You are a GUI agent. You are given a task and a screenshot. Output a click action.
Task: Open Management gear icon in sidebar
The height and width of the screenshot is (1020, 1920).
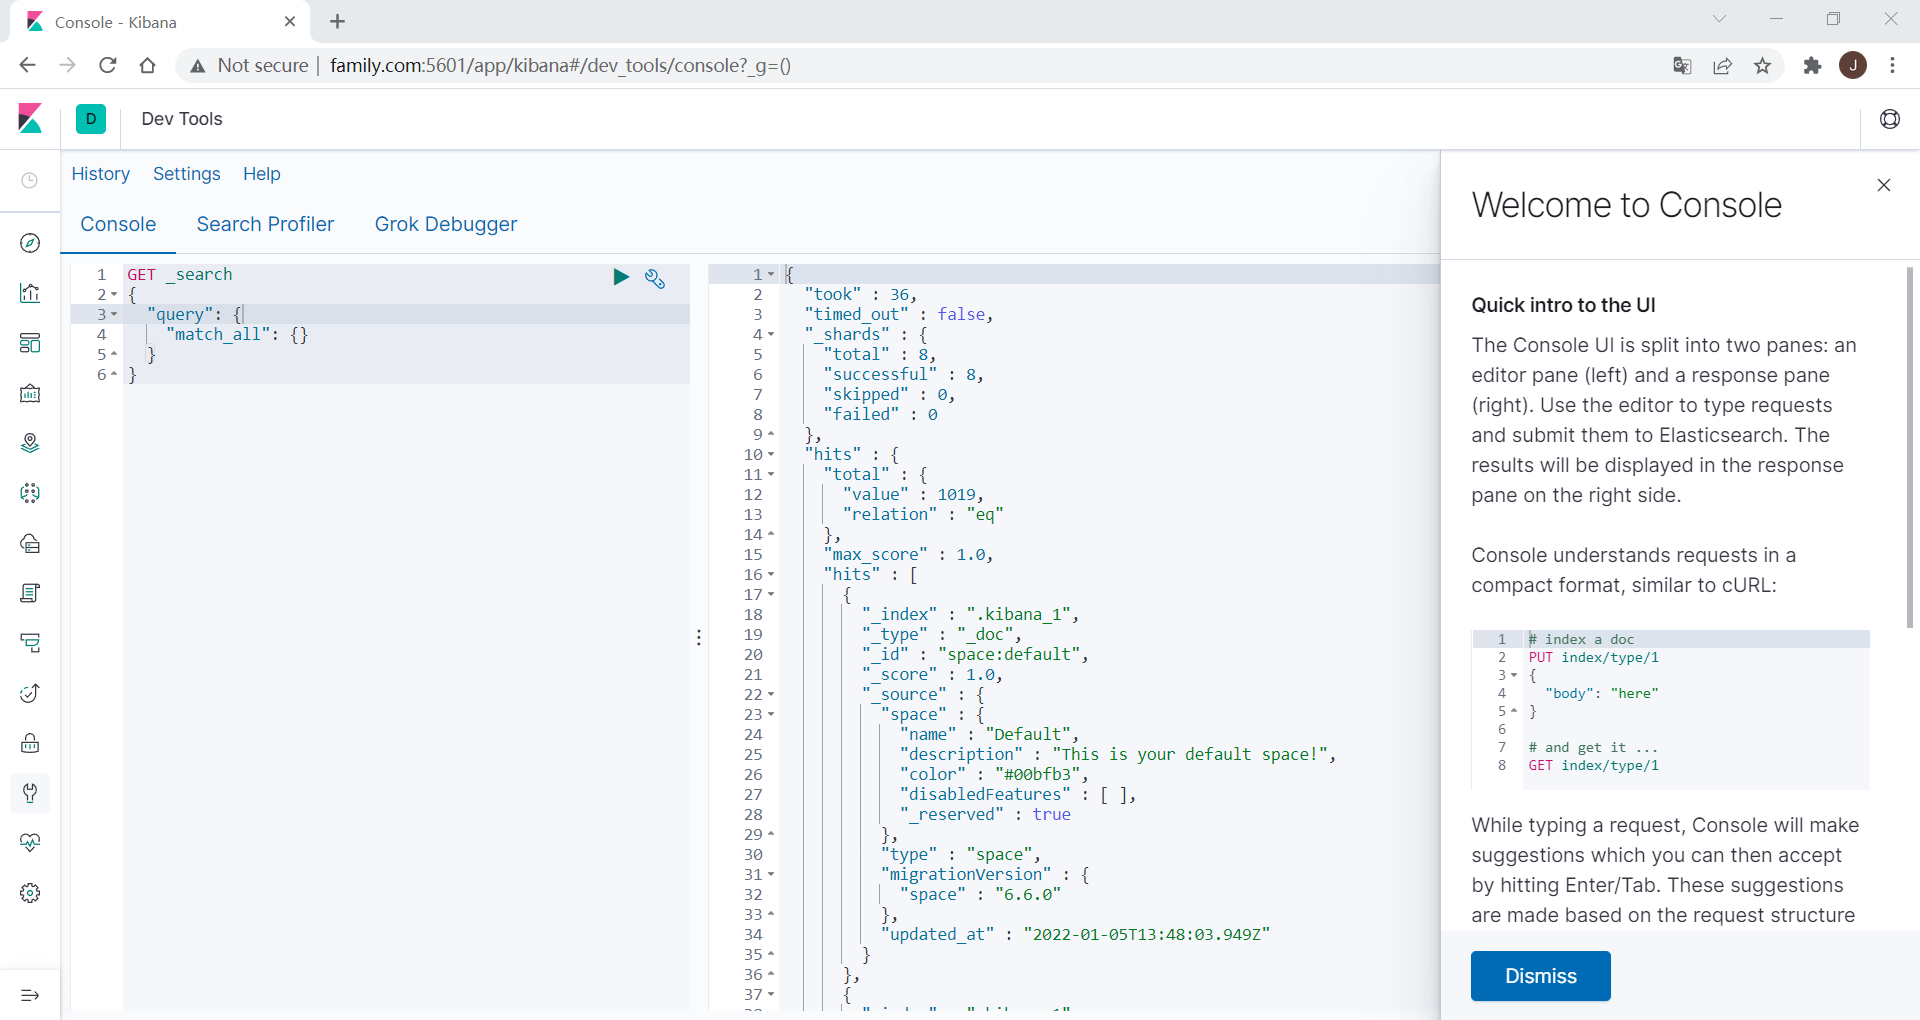tap(30, 893)
